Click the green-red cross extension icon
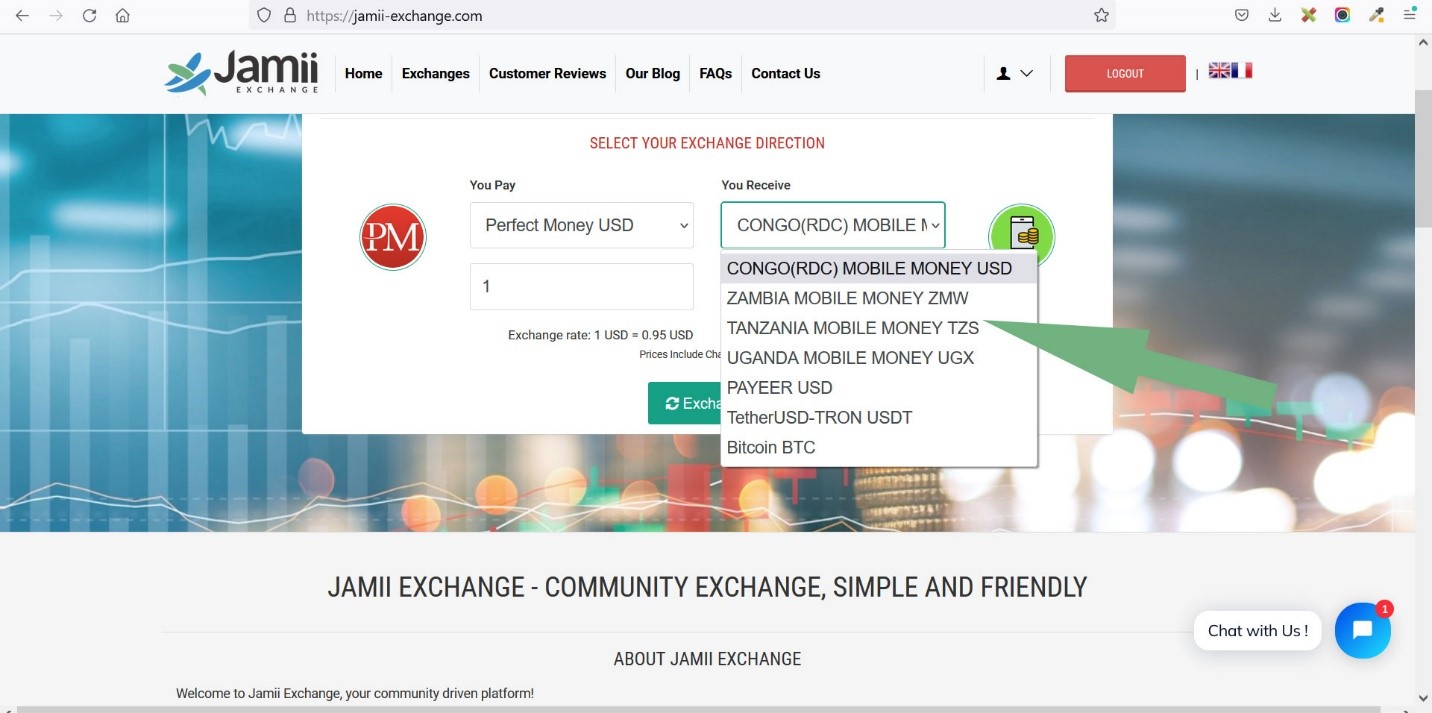 (x=1308, y=16)
